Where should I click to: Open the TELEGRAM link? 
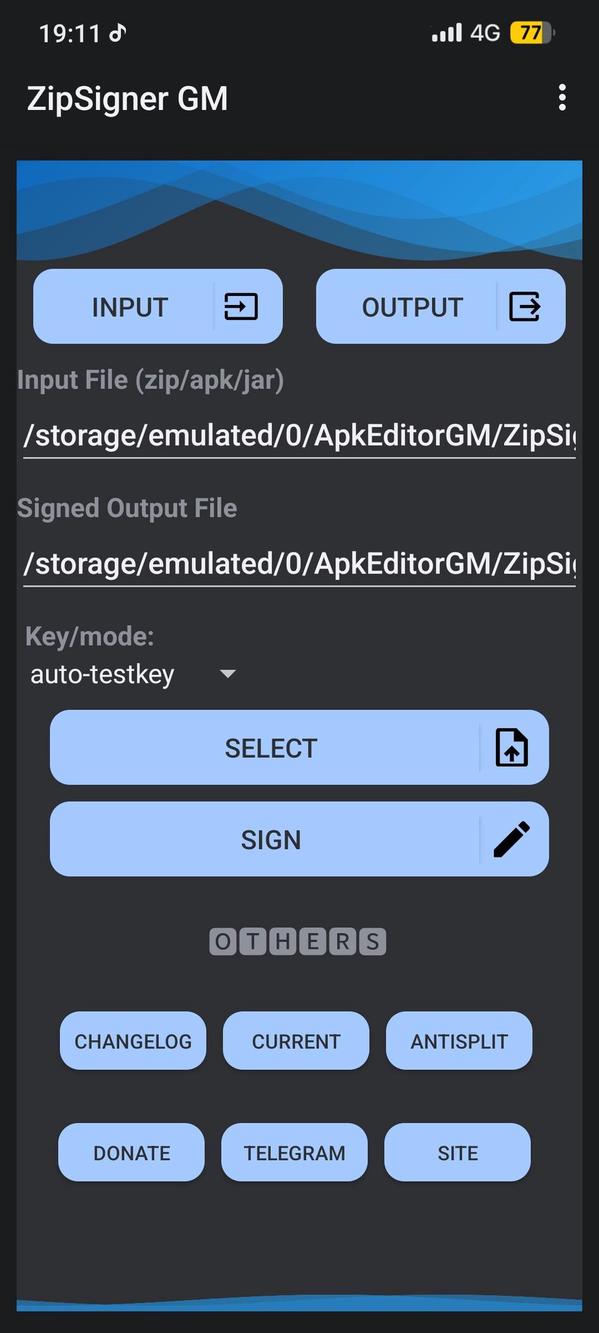[x=294, y=1152]
